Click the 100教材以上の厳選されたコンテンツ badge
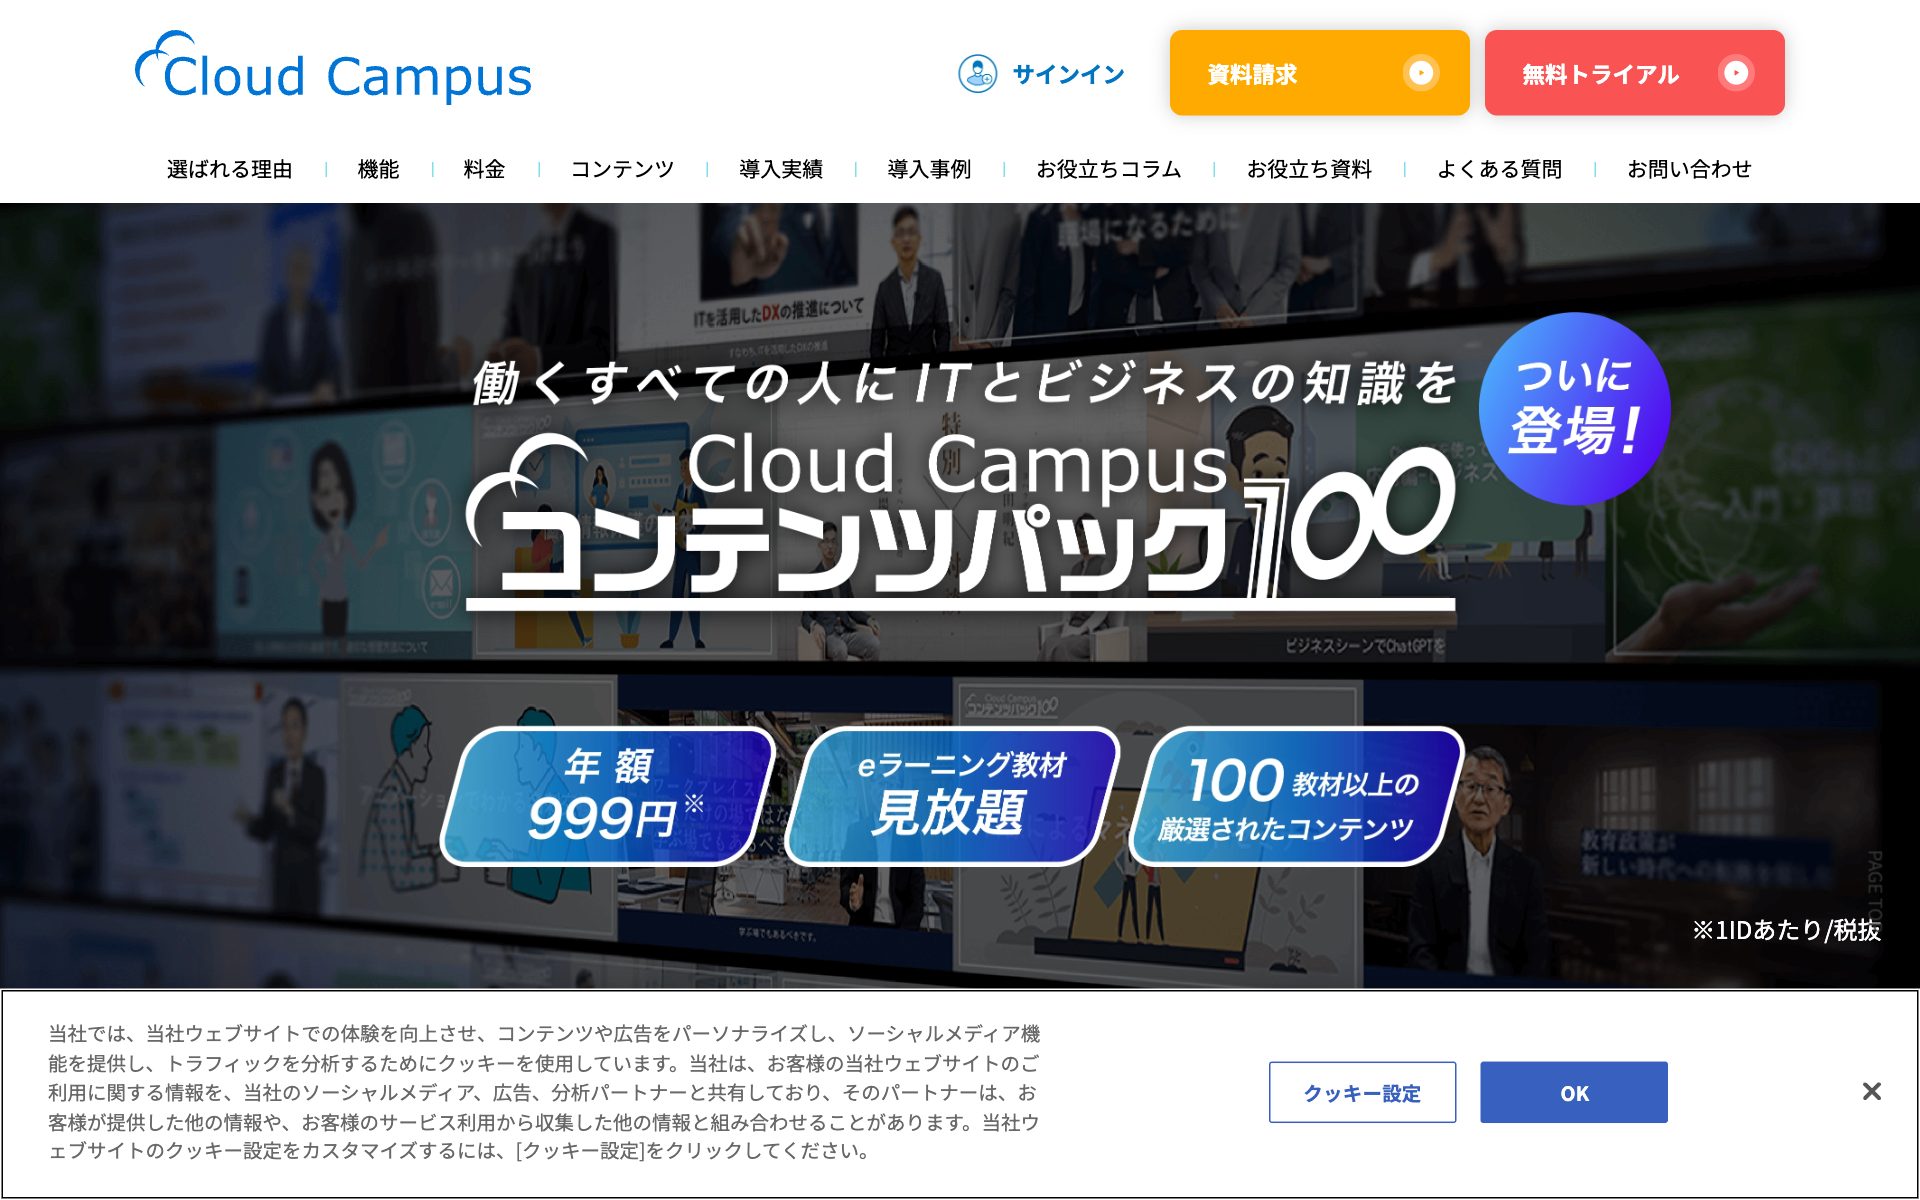Screen dimensions: 1920x1200 (x=1297, y=796)
